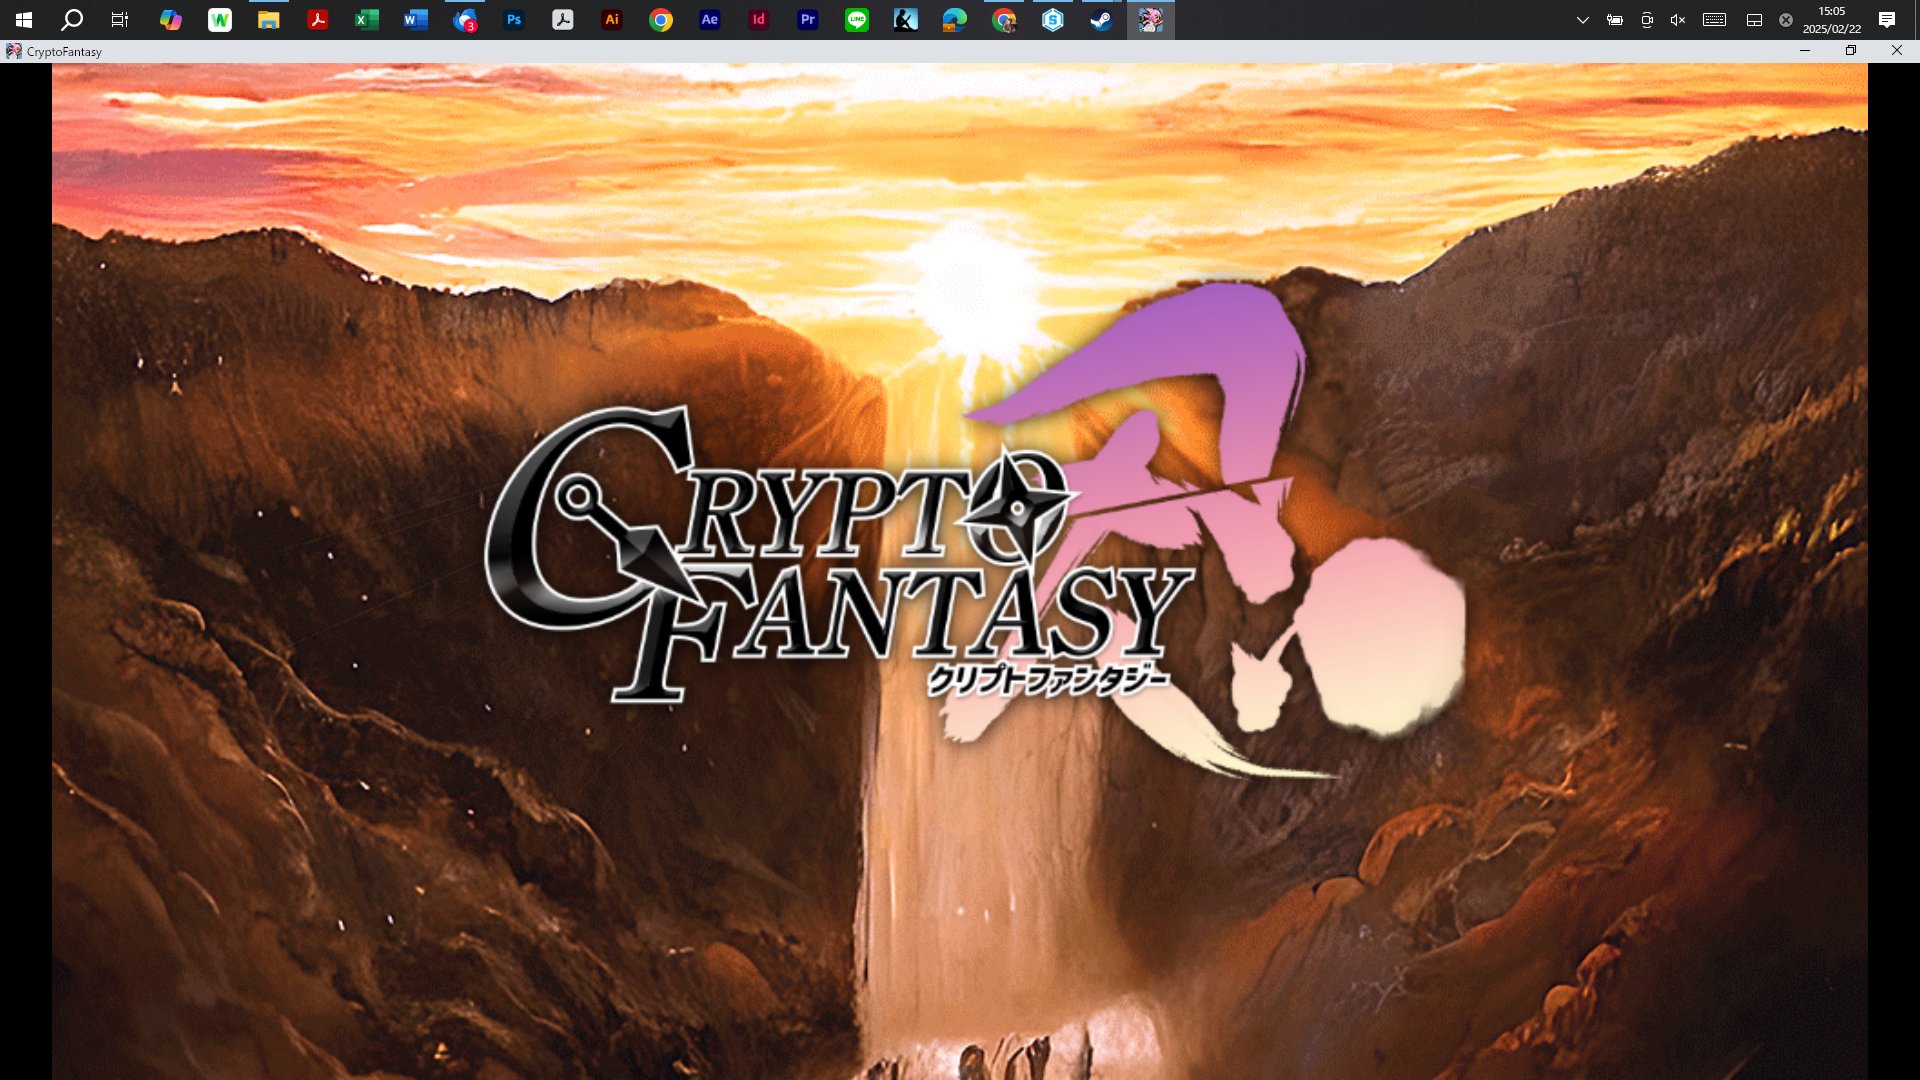
Task: Minimize the CryptoFantasy window
Action: click(1805, 51)
